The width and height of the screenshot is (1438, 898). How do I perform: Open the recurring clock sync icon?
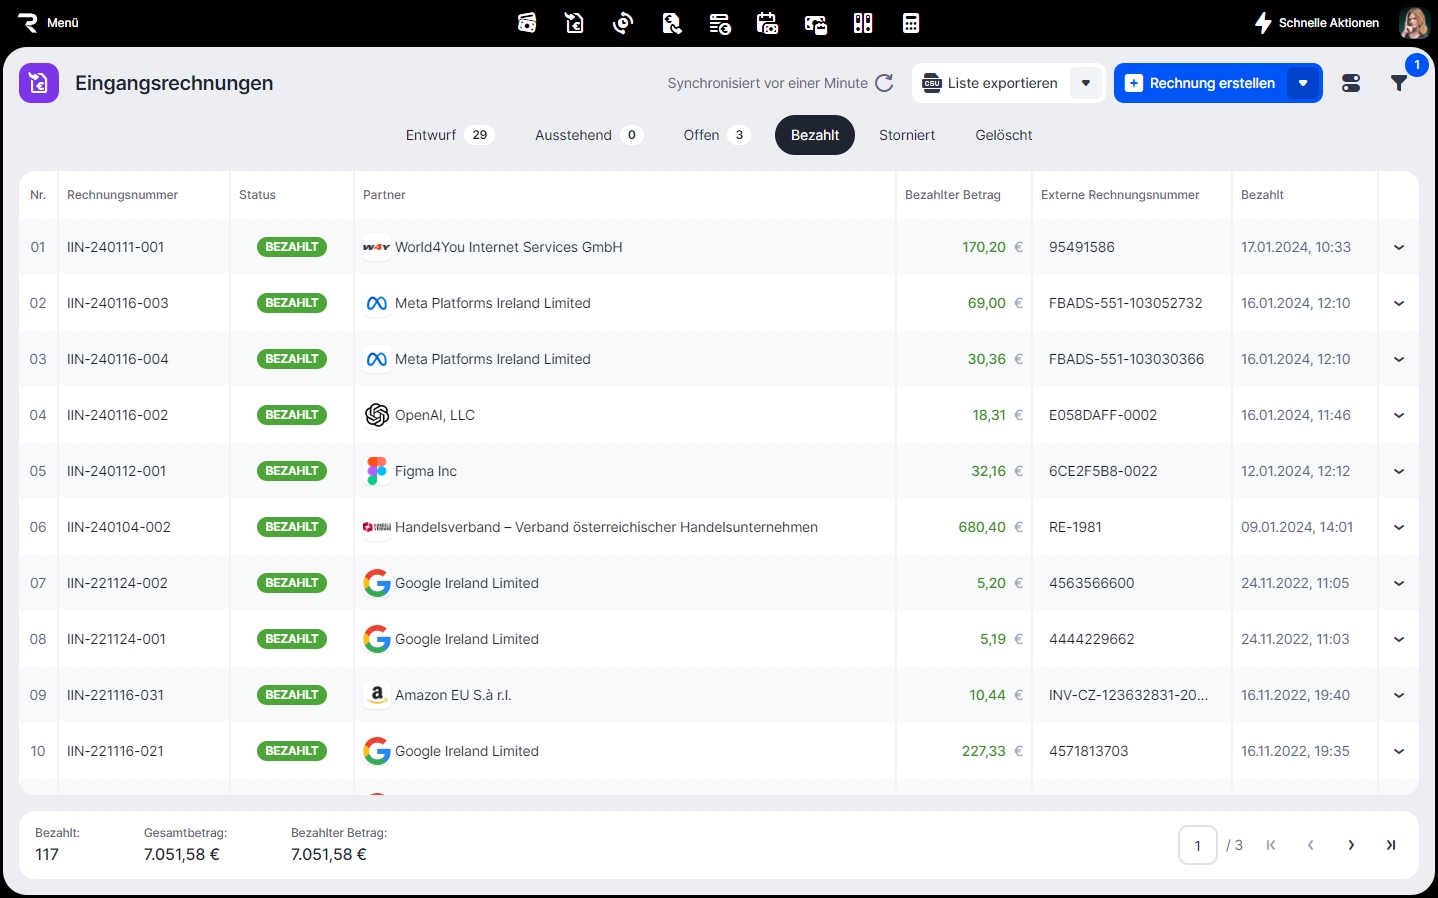click(623, 23)
